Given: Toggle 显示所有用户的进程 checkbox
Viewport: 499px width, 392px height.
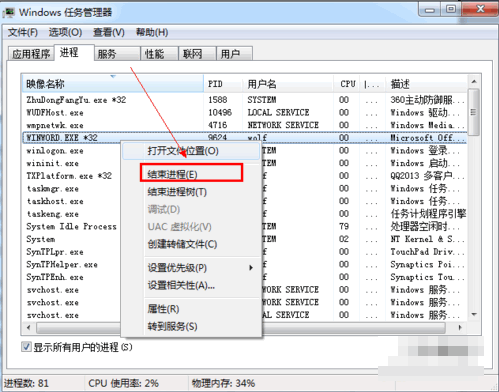Looking at the screenshot, I should (26, 347).
